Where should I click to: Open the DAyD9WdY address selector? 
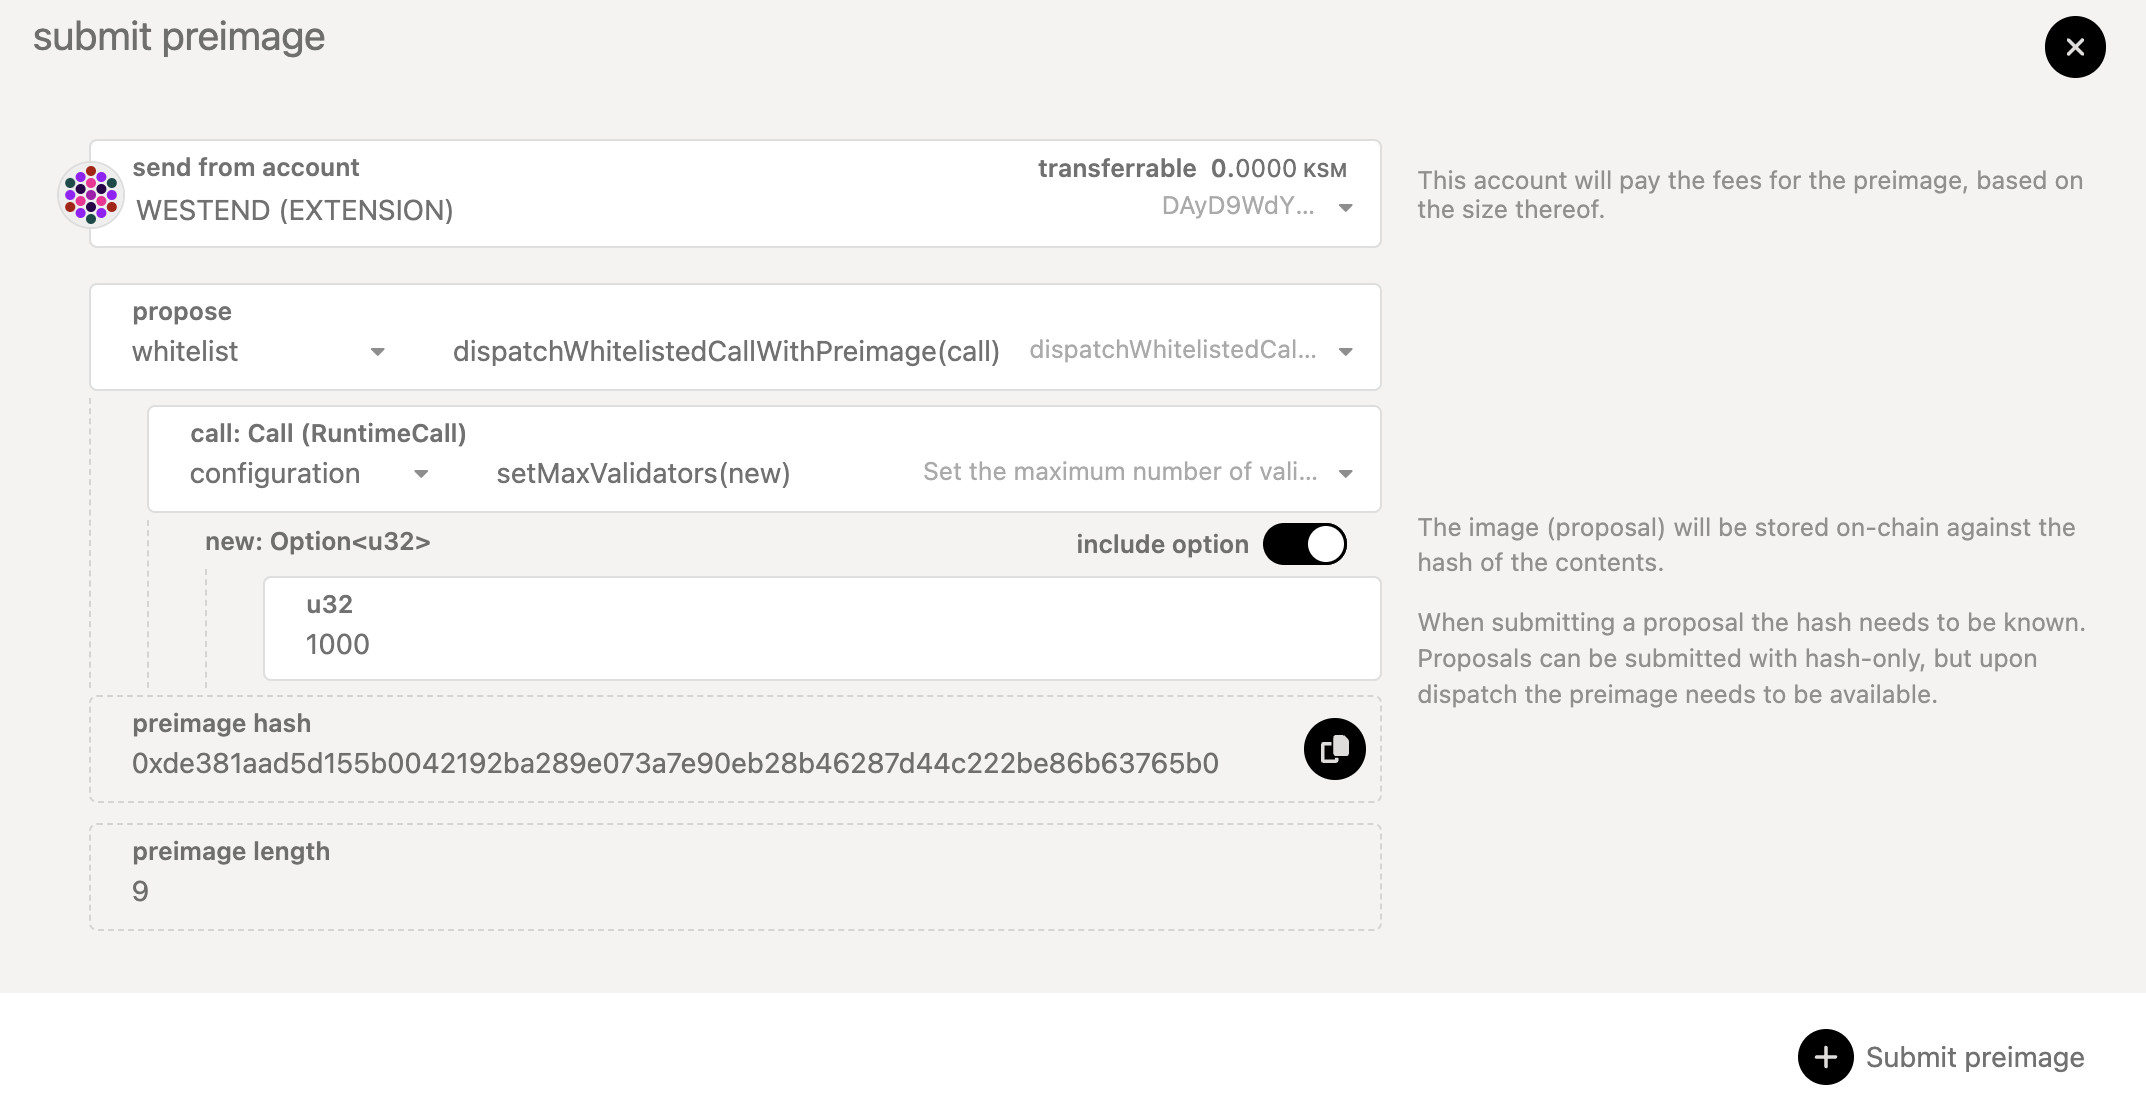[1249, 208]
